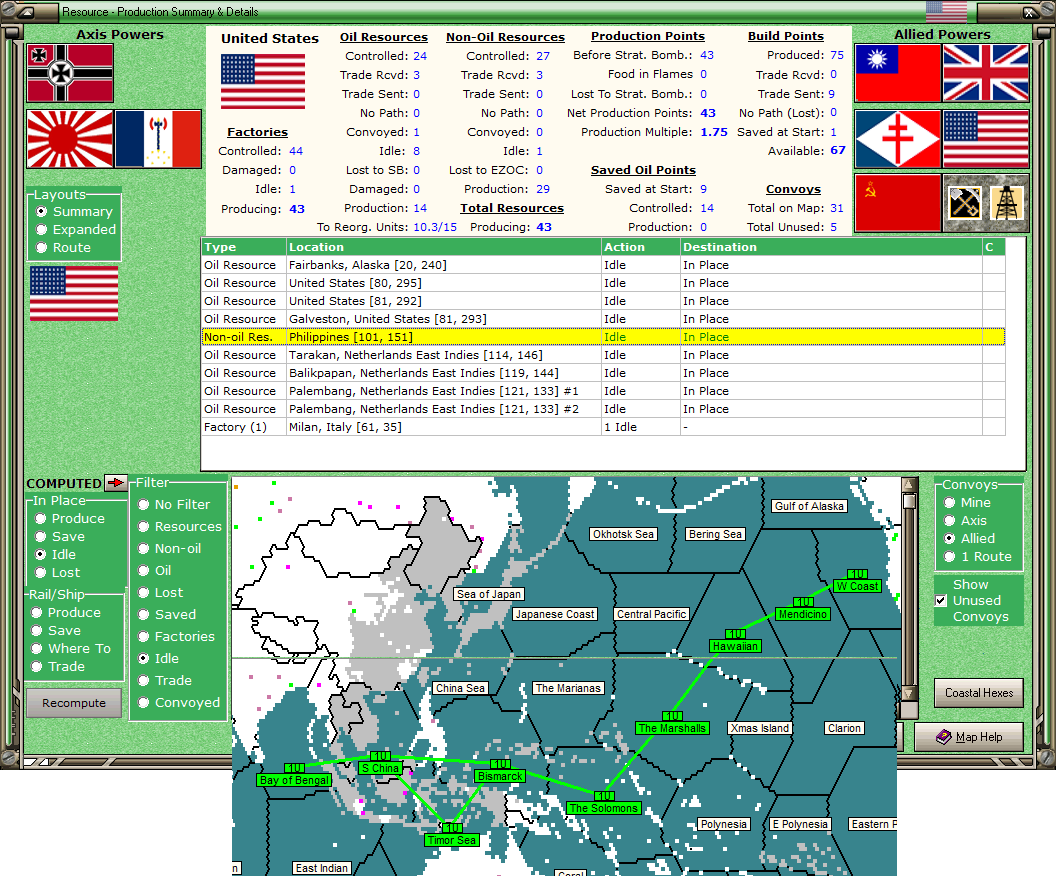Click the C column header
The image size is (1056, 876).
(994, 247)
